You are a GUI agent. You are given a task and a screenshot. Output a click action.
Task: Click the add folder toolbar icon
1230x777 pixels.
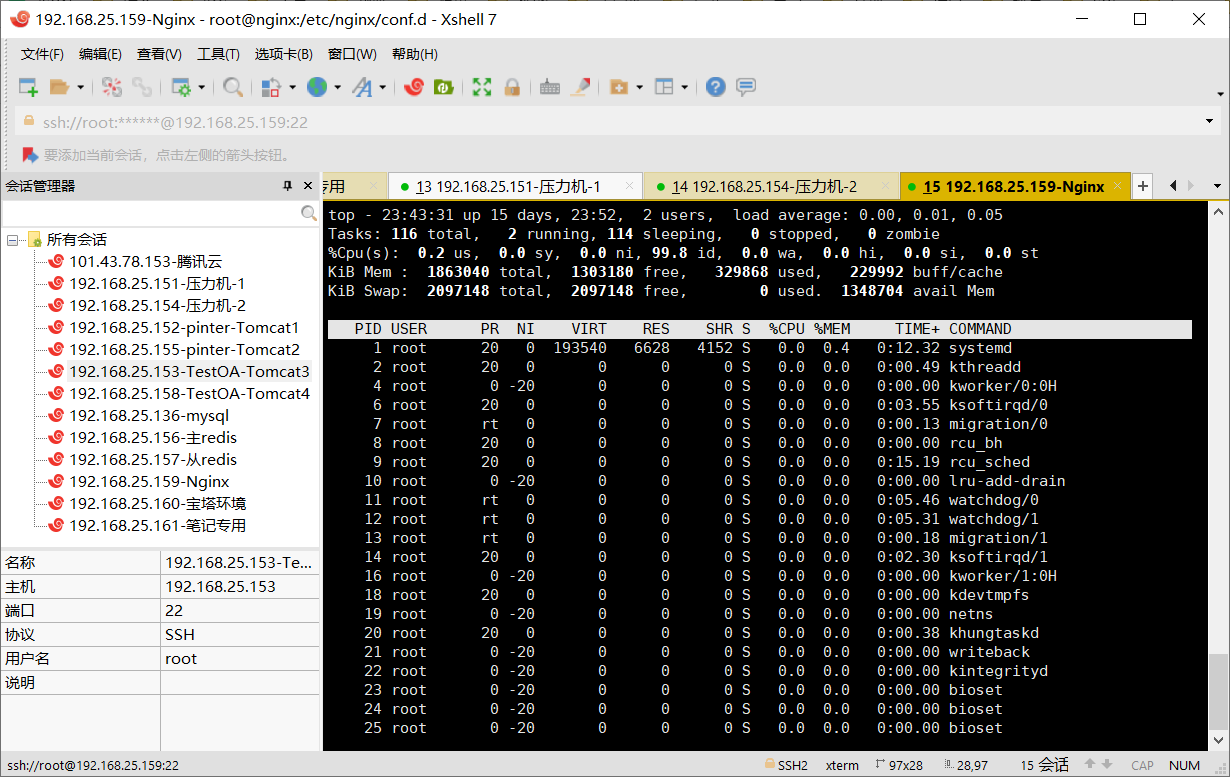click(x=618, y=87)
